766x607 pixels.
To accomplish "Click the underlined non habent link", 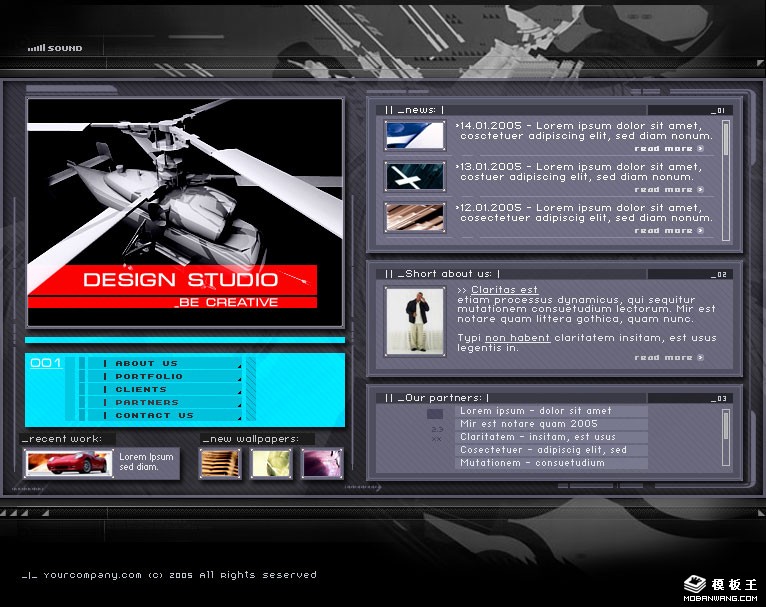I will point(517,338).
